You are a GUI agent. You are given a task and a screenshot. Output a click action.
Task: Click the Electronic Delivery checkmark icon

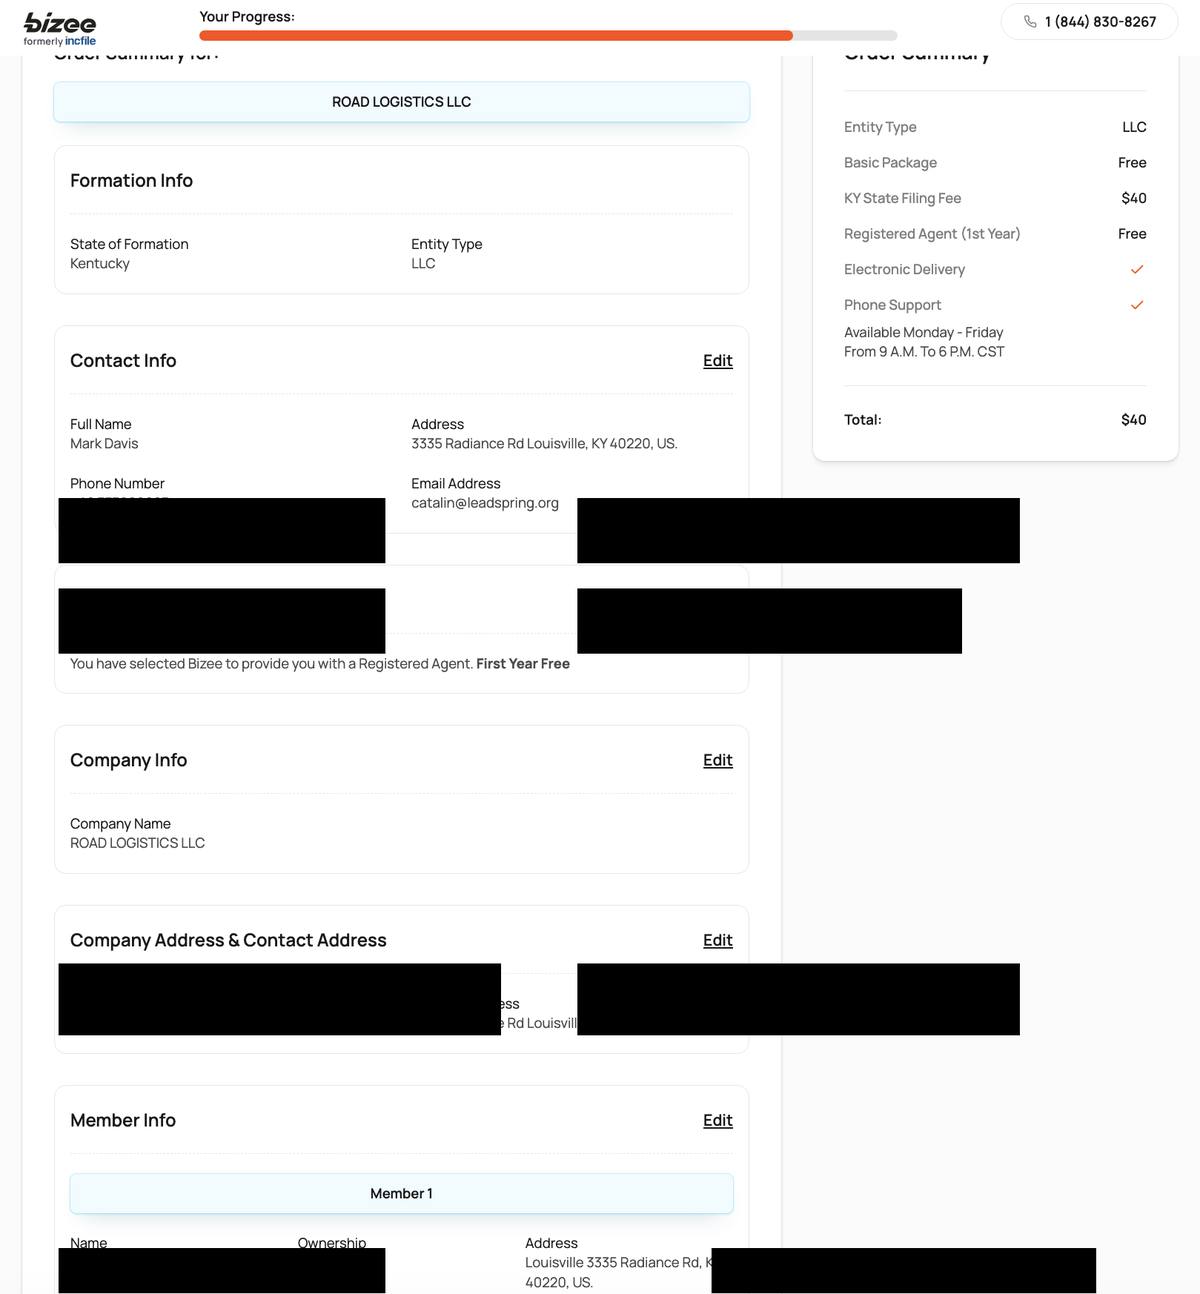click(1137, 269)
